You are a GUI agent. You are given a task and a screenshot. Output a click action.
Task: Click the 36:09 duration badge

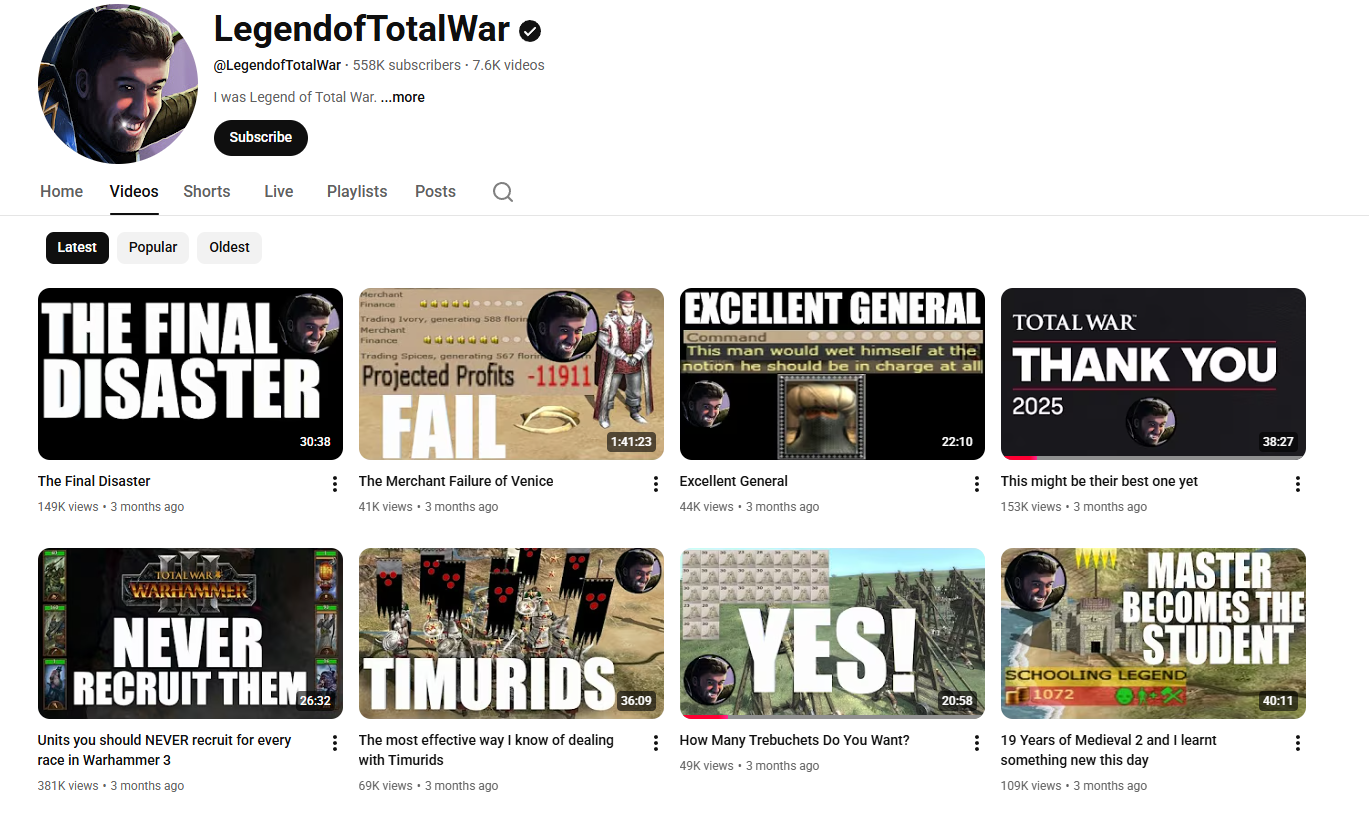[636, 701]
